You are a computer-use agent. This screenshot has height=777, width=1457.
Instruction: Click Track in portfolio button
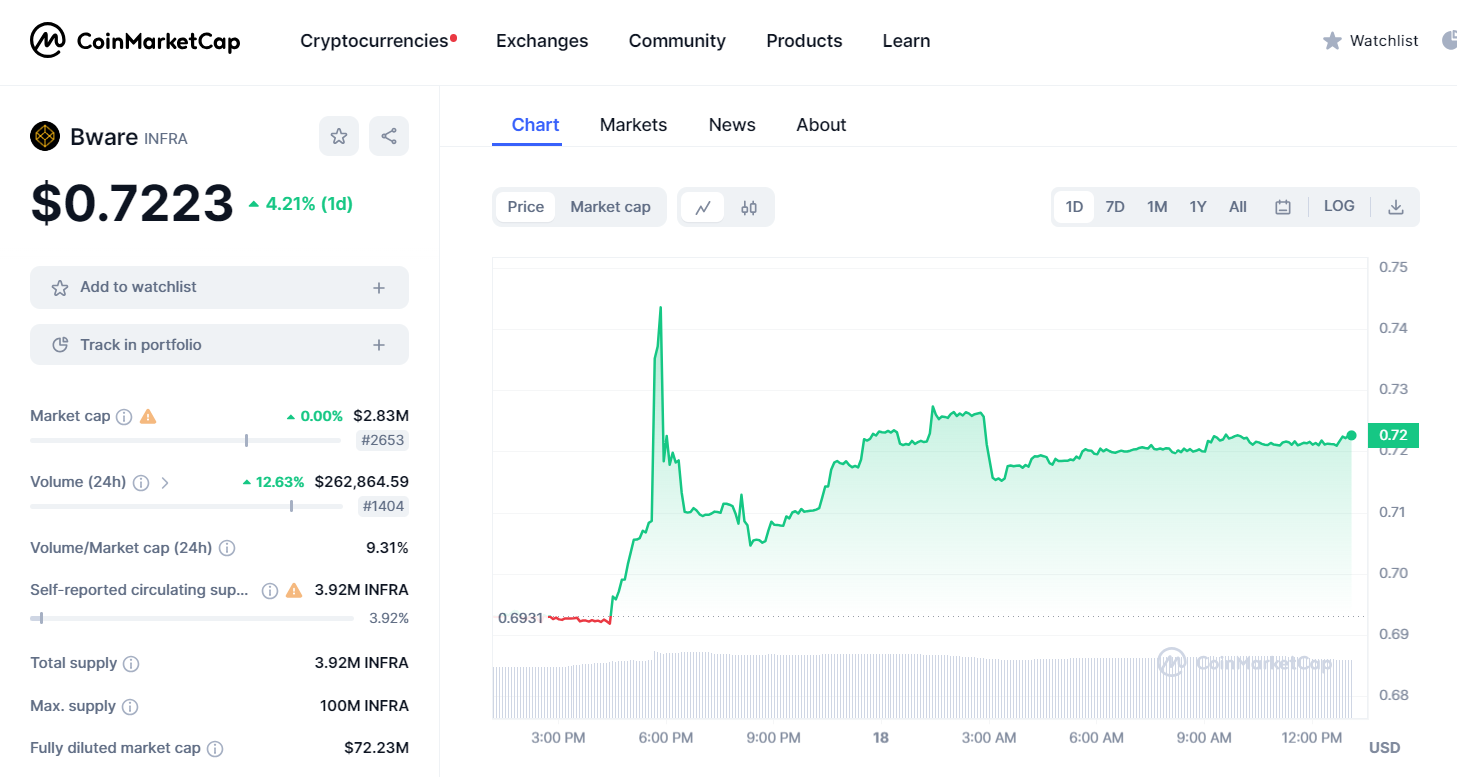pyautogui.click(x=219, y=345)
